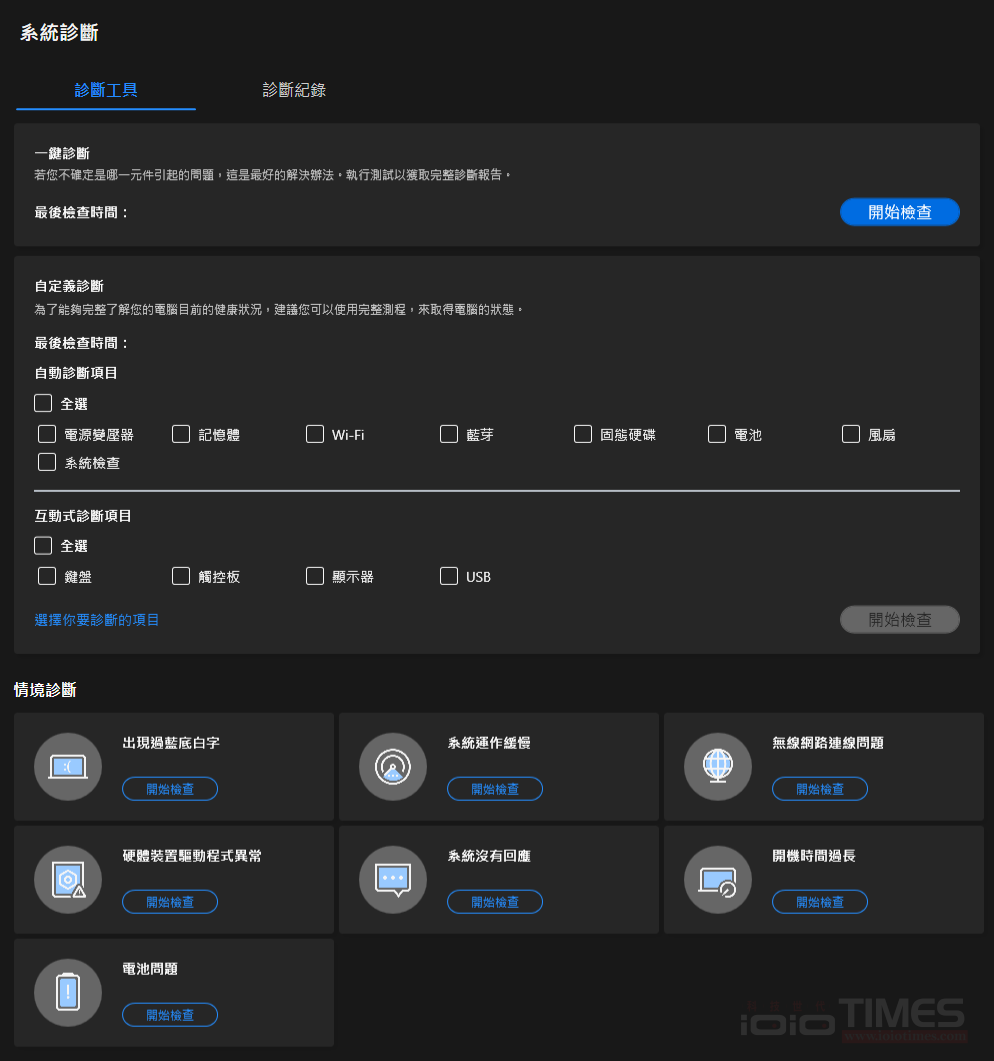Click the blue screen laptop icon
The image size is (994, 1061).
(x=68, y=767)
